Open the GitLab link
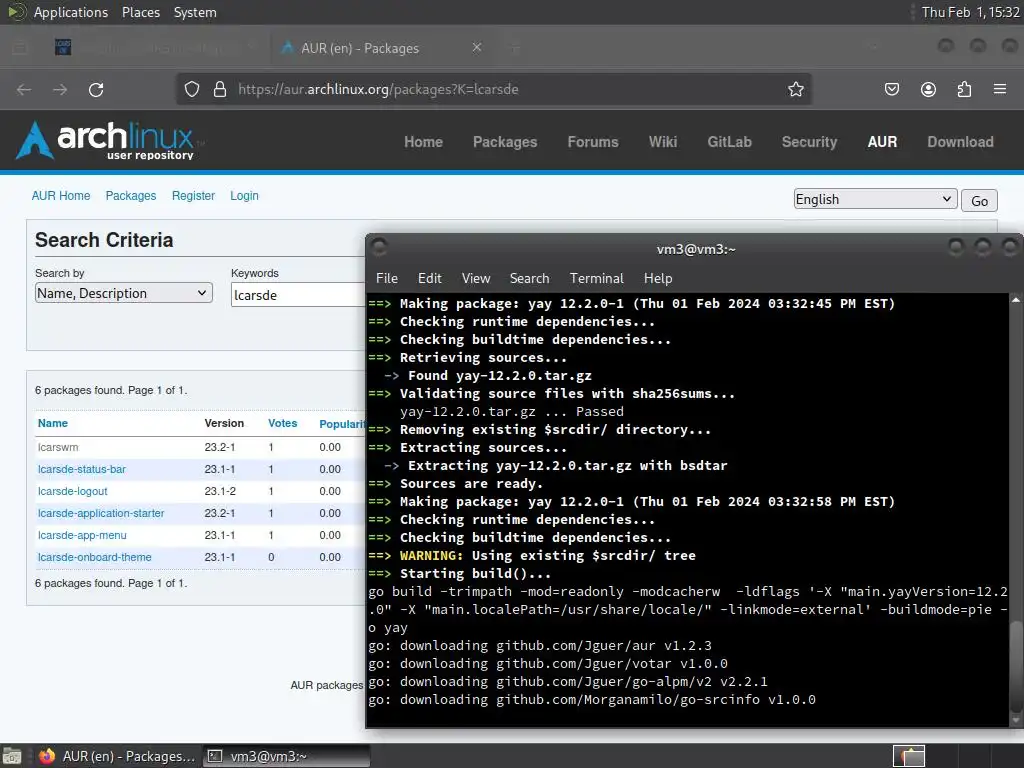The image size is (1024, 768). [729, 142]
